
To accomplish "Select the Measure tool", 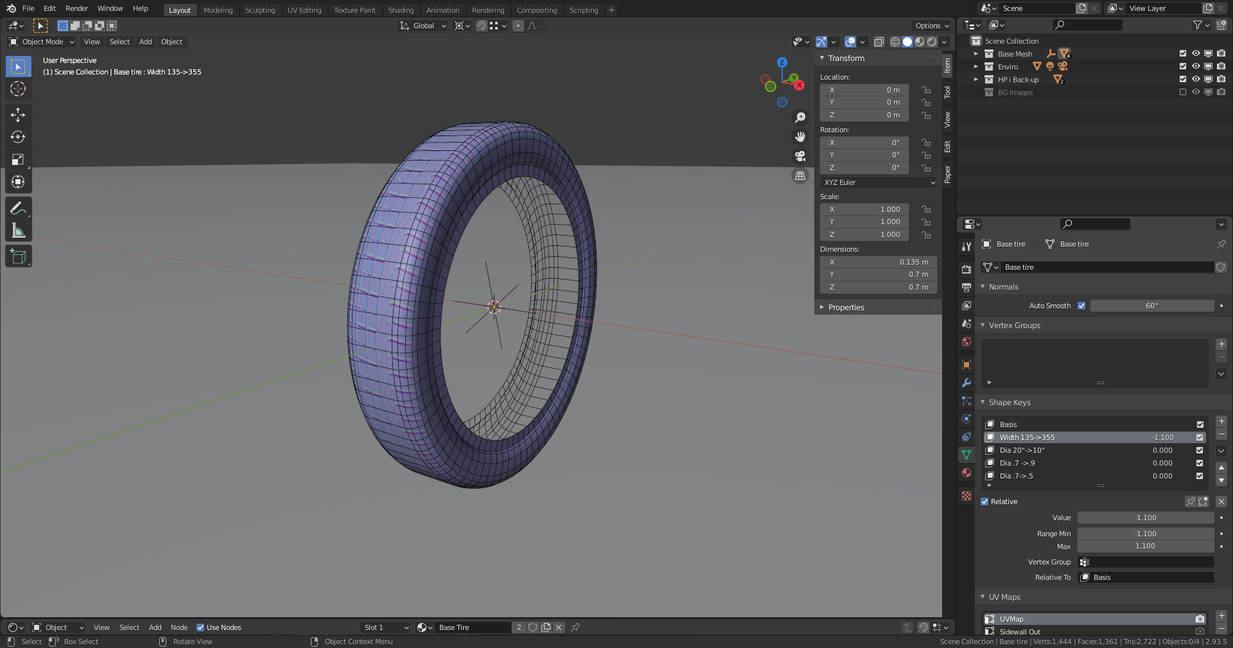I will 17,231.
